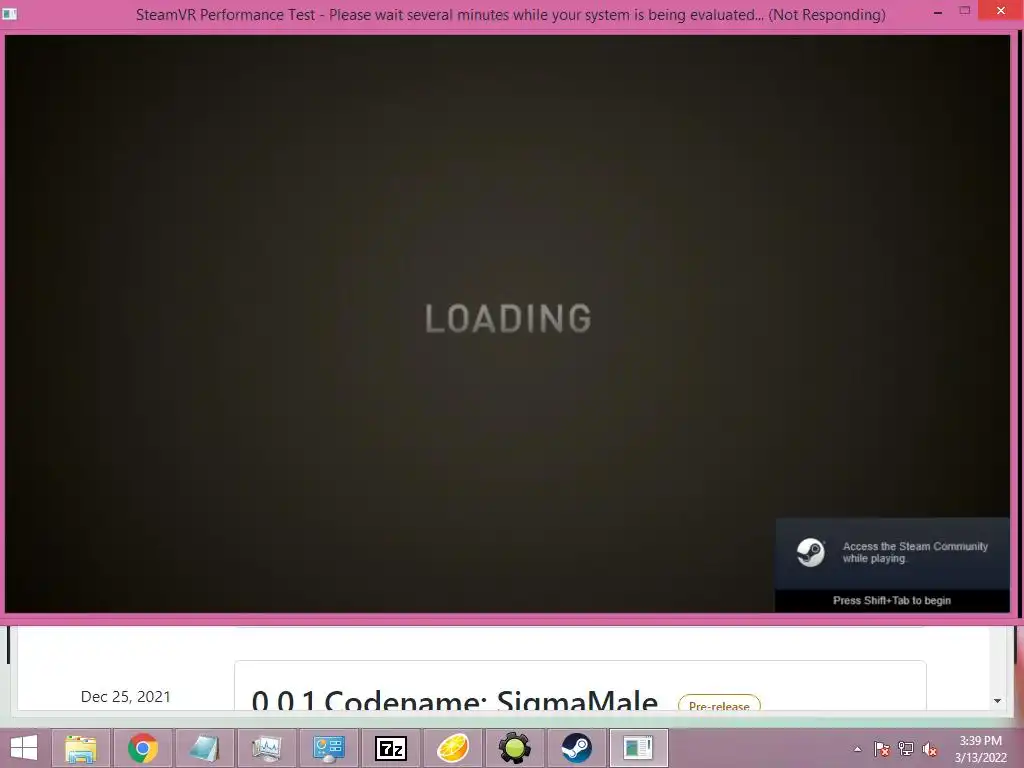Viewport: 1024px width, 768px height.
Task: Close the not responding SteamVR window
Action: point(1001,11)
